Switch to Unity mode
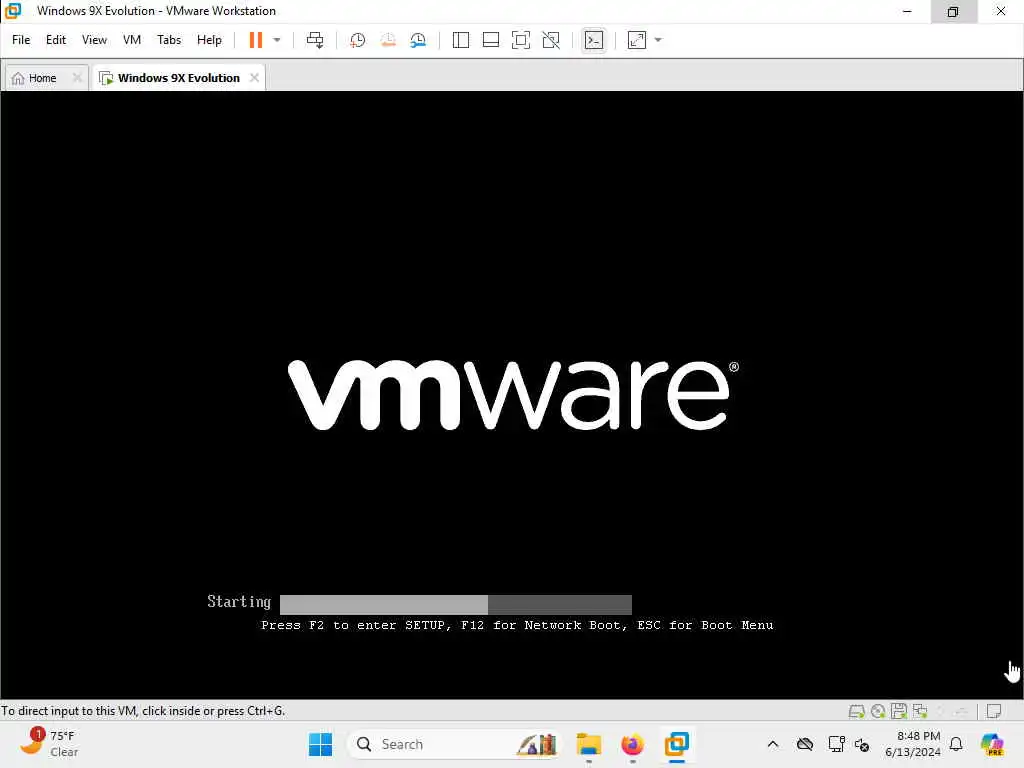Image resolution: width=1024 pixels, height=768 pixels. tap(551, 40)
